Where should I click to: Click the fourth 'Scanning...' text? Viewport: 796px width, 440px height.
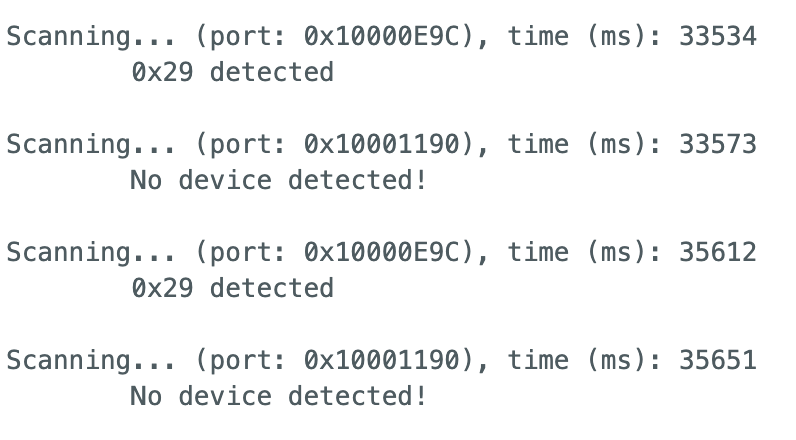pyautogui.click(x=91, y=361)
